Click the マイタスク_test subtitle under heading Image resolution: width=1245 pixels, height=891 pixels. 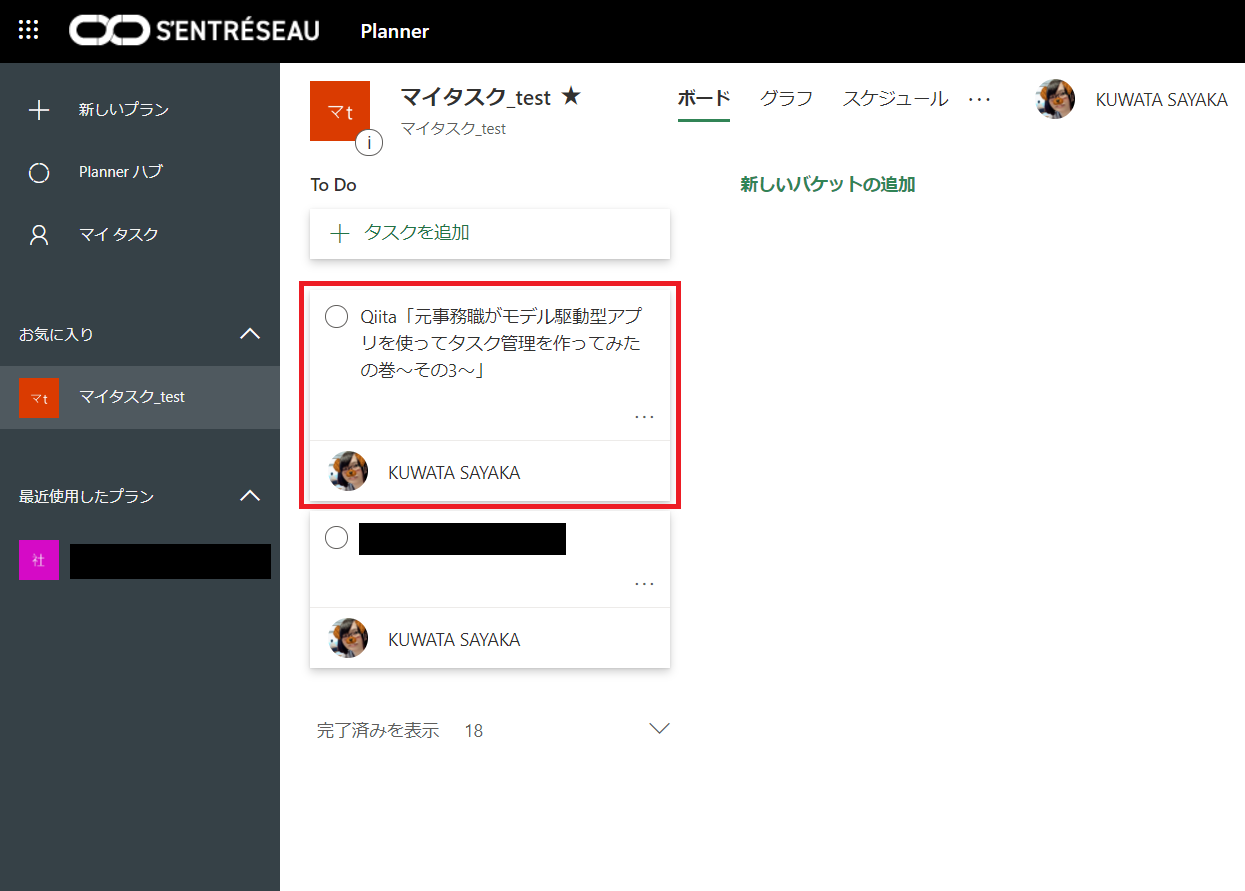[453, 129]
